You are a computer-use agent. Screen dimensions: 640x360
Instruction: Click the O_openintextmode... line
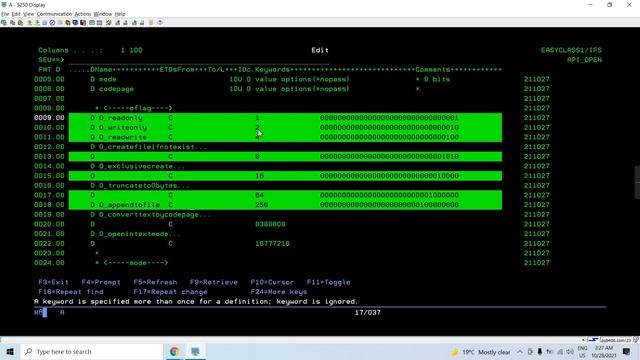pos(136,234)
